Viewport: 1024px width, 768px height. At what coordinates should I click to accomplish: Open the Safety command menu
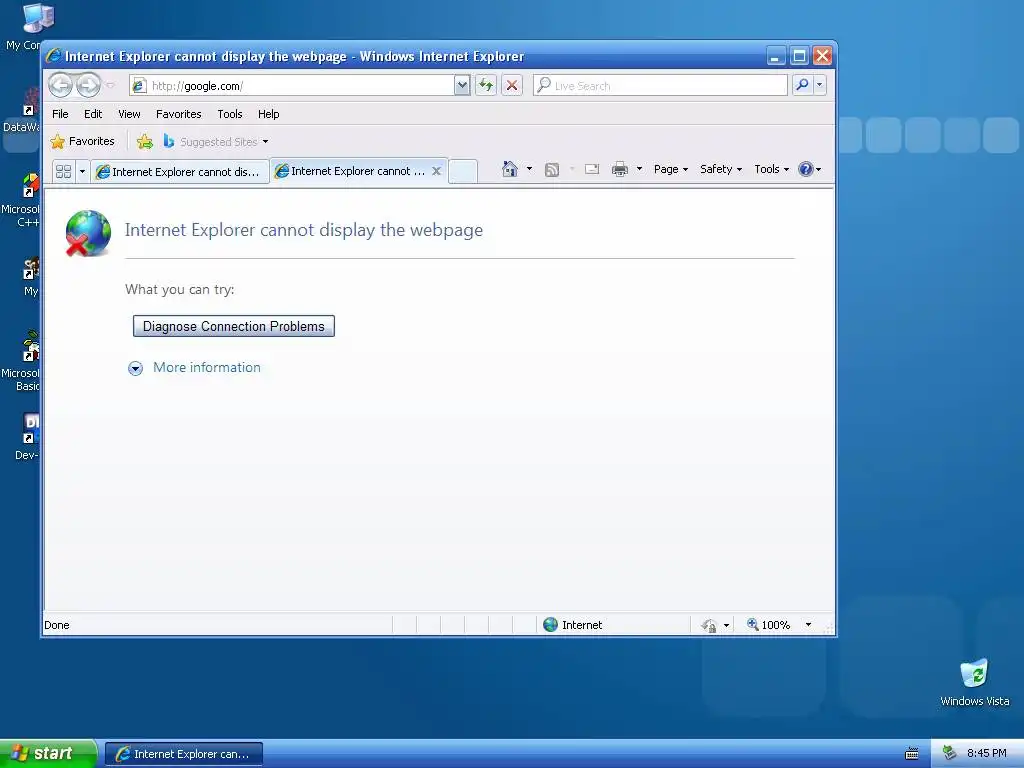tap(720, 169)
